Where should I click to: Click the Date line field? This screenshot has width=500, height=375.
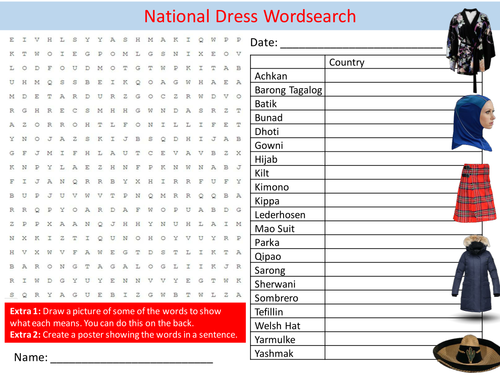pyautogui.click(x=361, y=43)
